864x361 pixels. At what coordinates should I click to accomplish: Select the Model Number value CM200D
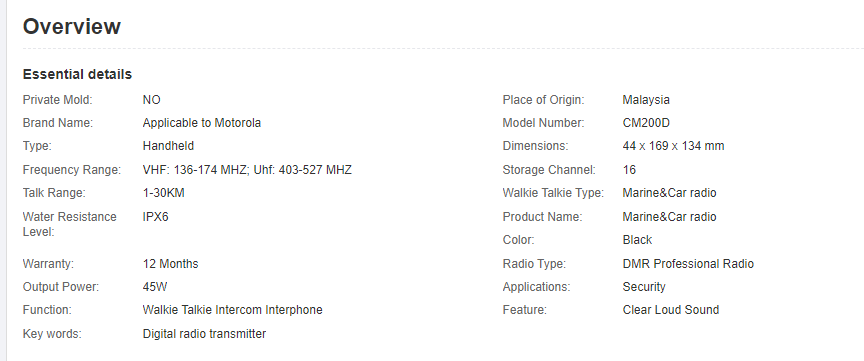point(646,123)
